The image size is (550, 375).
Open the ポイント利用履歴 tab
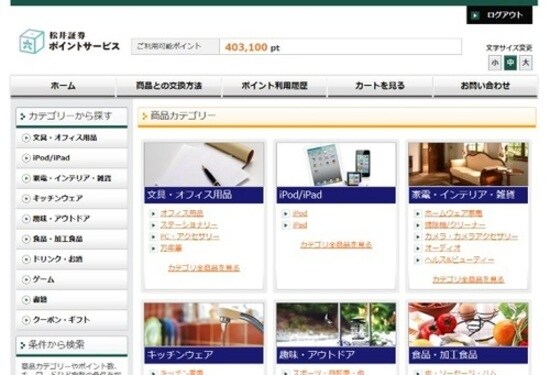click(274, 86)
